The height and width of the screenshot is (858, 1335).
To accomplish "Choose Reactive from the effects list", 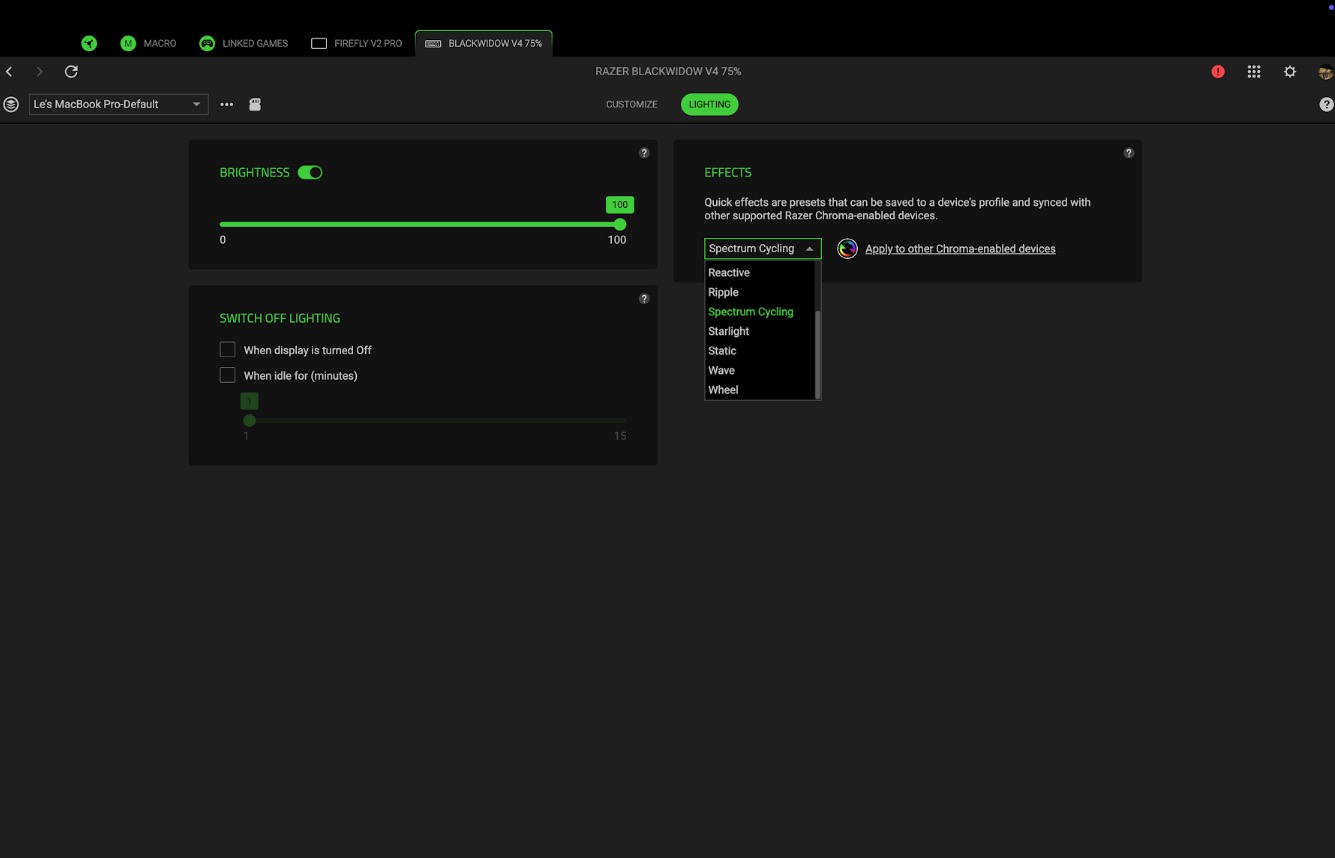I will tap(760, 273).
